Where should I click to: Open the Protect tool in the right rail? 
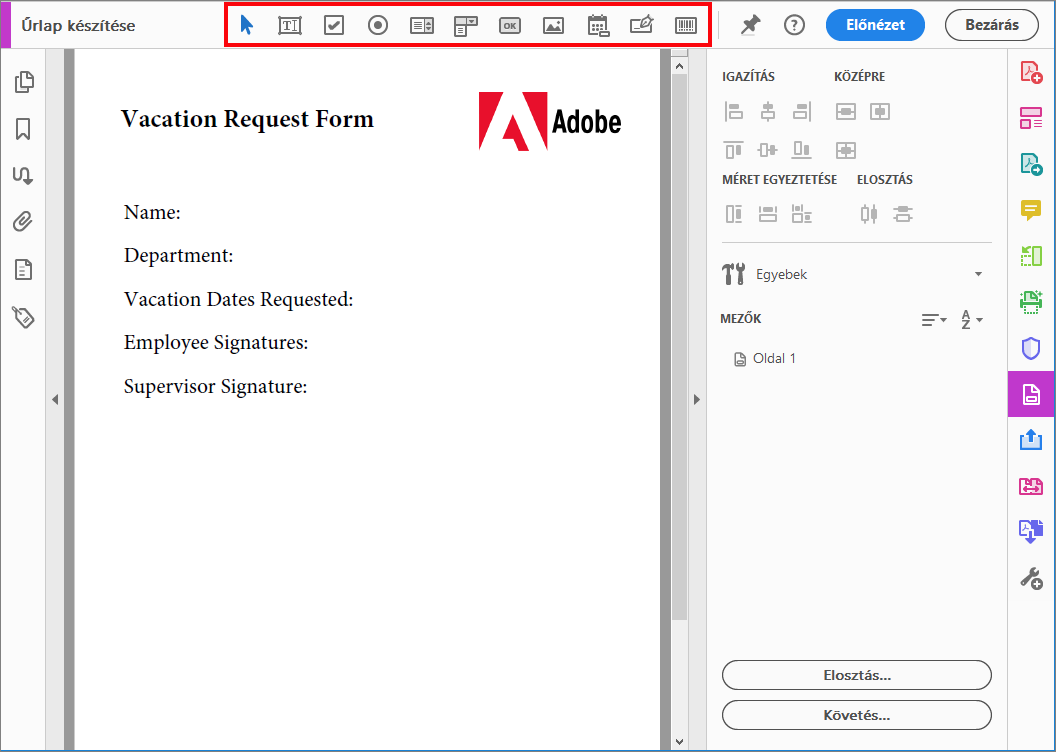coord(1031,348)
